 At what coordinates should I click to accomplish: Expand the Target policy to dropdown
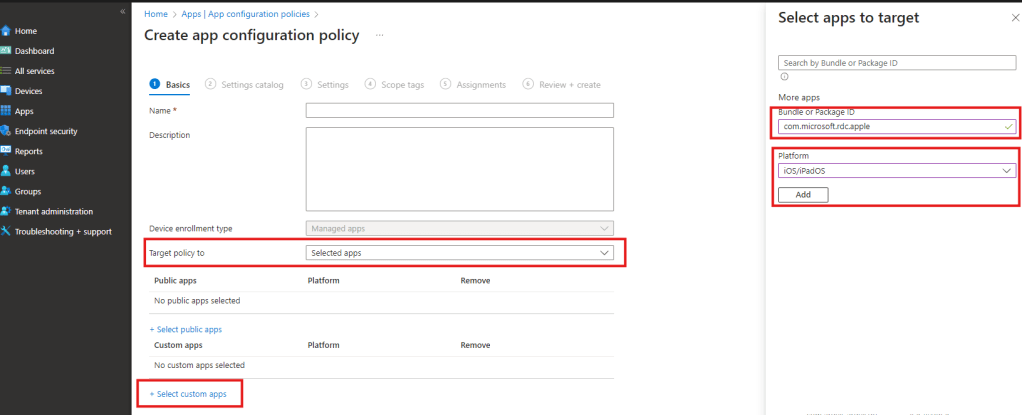pyautogui.click(x=459, y=253)
